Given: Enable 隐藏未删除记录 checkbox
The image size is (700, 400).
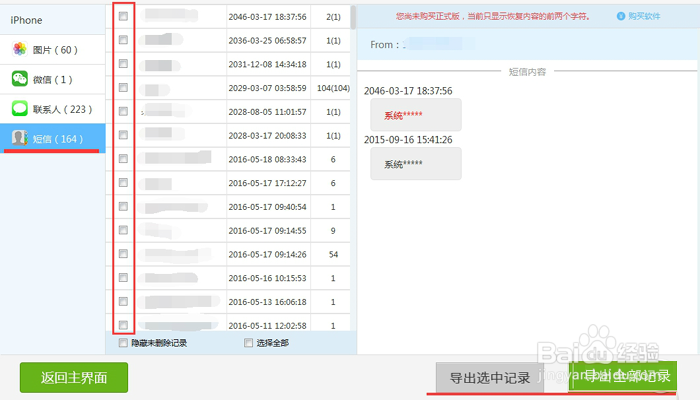Looking at the screenshot, I should pyautogui.click(x=123, y=343).
